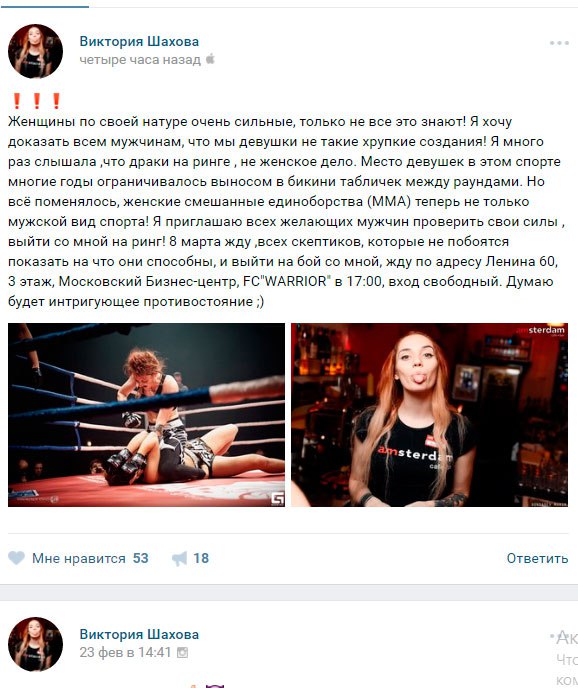578x688 pixels.
Task: Click 'Мне нравится' like label
Action: pyautogui.click(x=79, y=558)
